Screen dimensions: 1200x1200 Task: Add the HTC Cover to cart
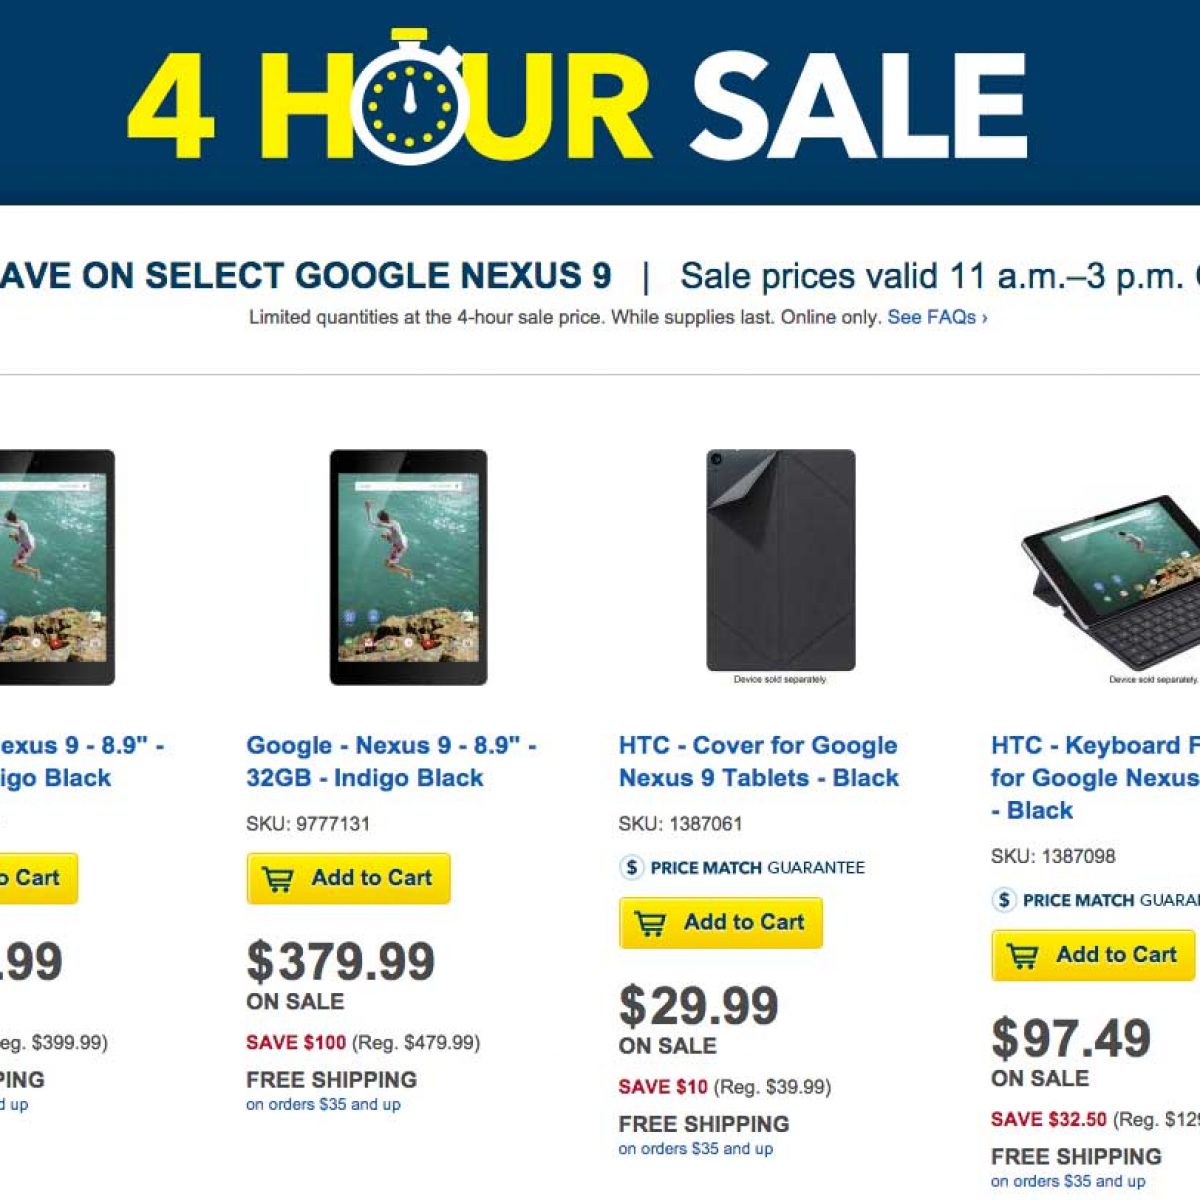721,922
